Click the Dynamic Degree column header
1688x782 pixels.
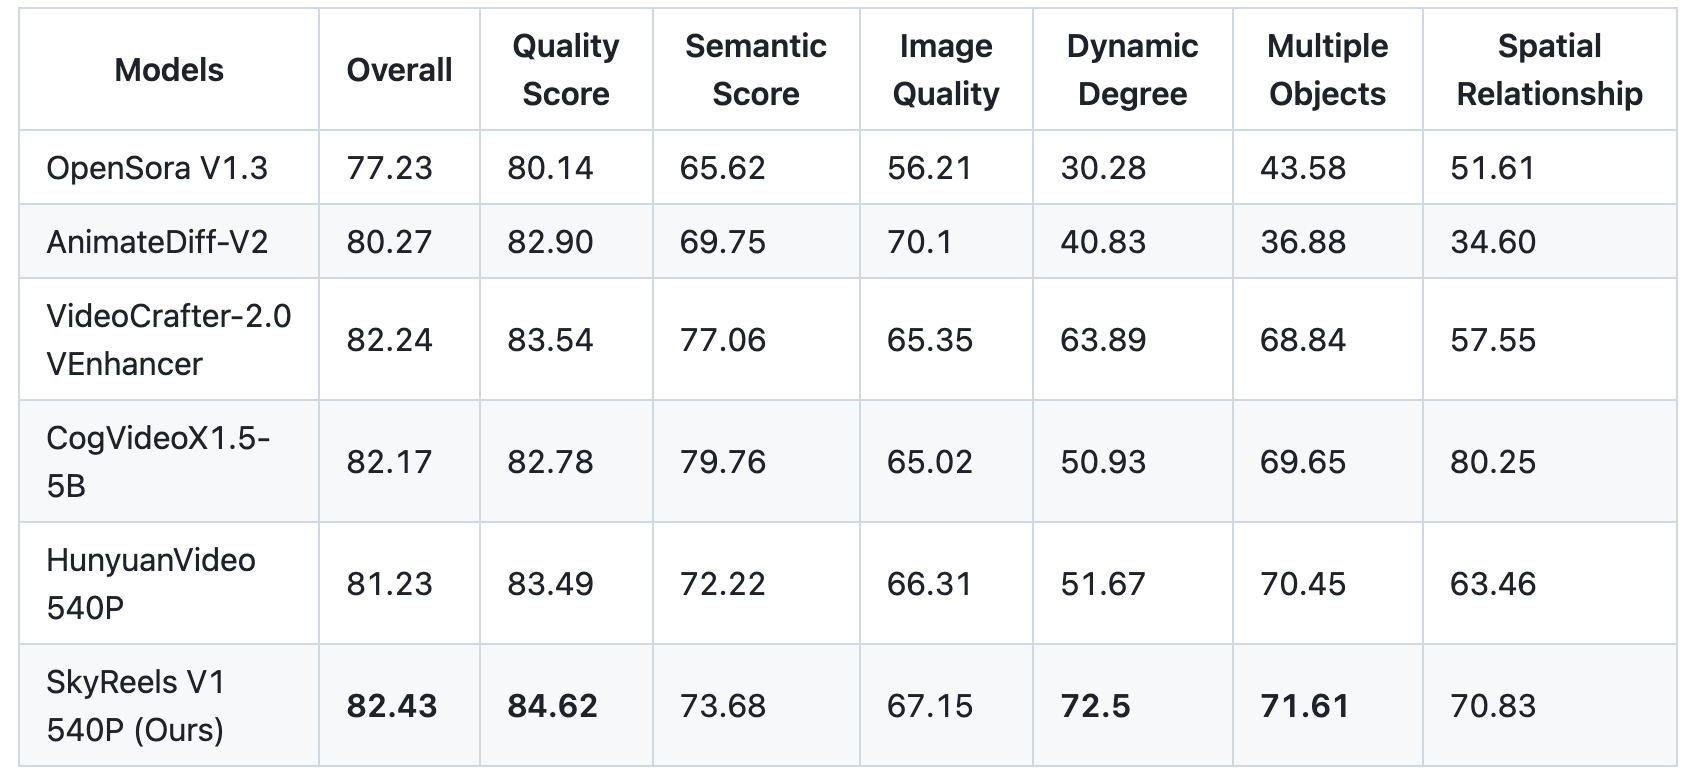[x=1133, y=70]
